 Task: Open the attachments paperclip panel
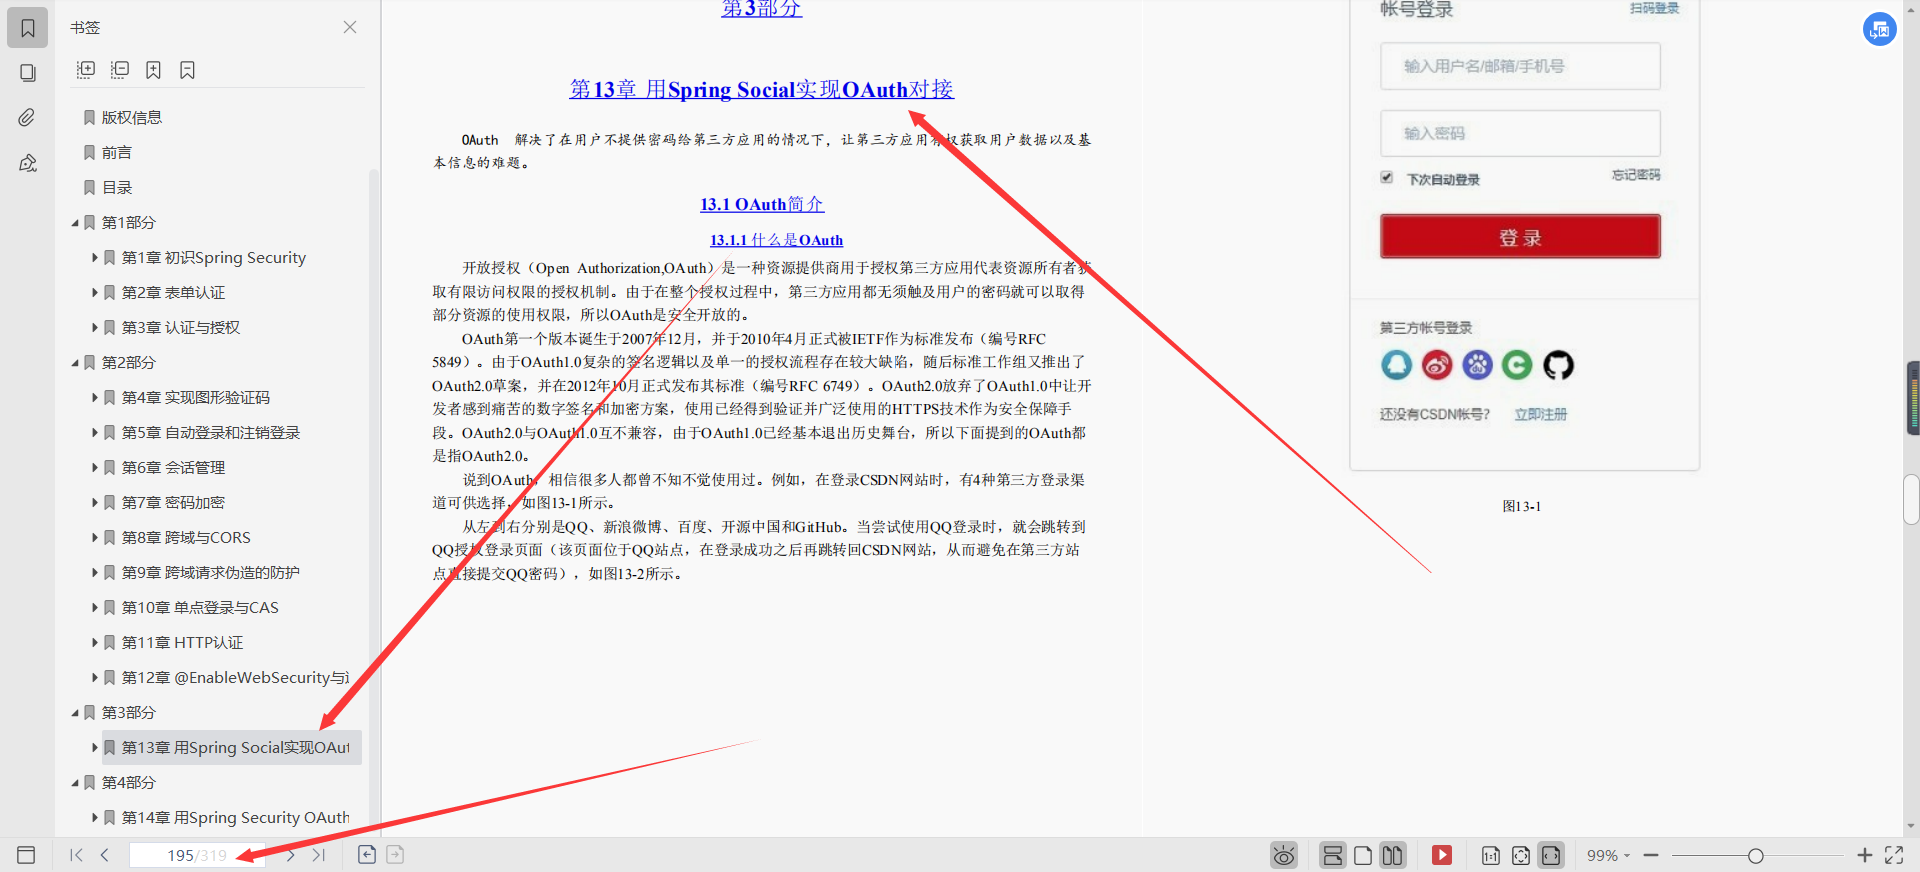pyautogui.click(x=28, y=118)
